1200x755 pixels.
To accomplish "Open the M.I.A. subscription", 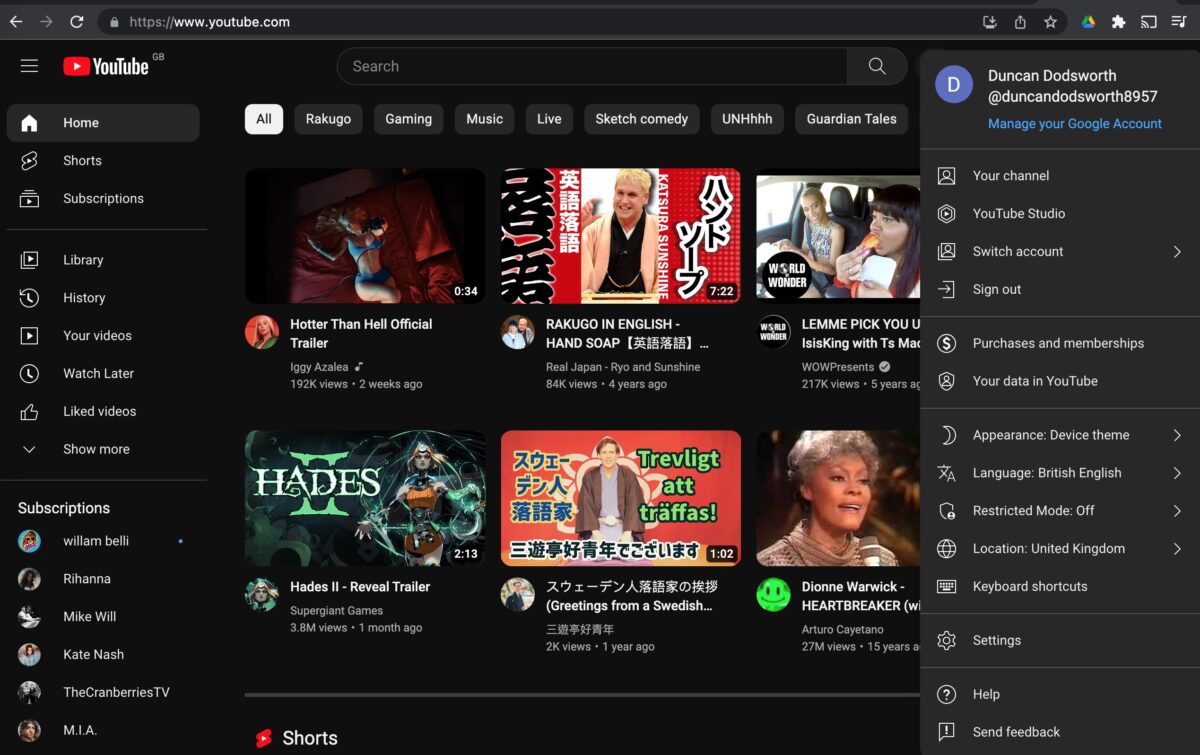I will 103,730.
